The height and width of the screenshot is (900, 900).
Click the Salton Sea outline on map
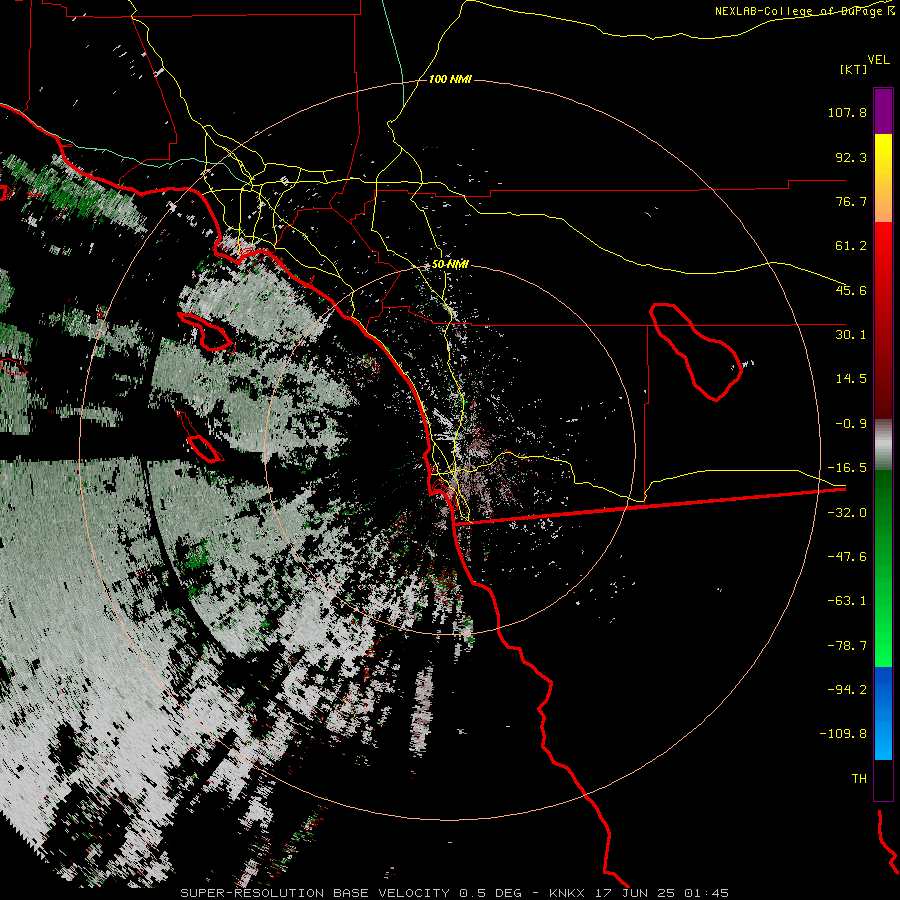(695, 351)
